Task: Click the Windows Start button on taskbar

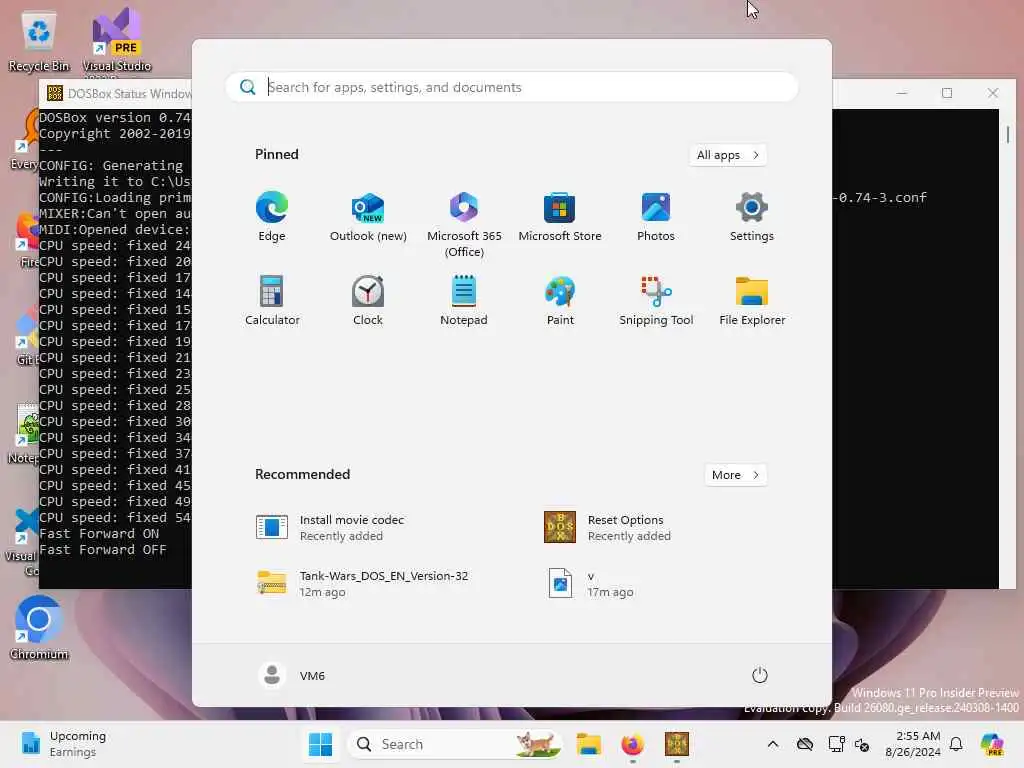Action: [x=320, y=744]
